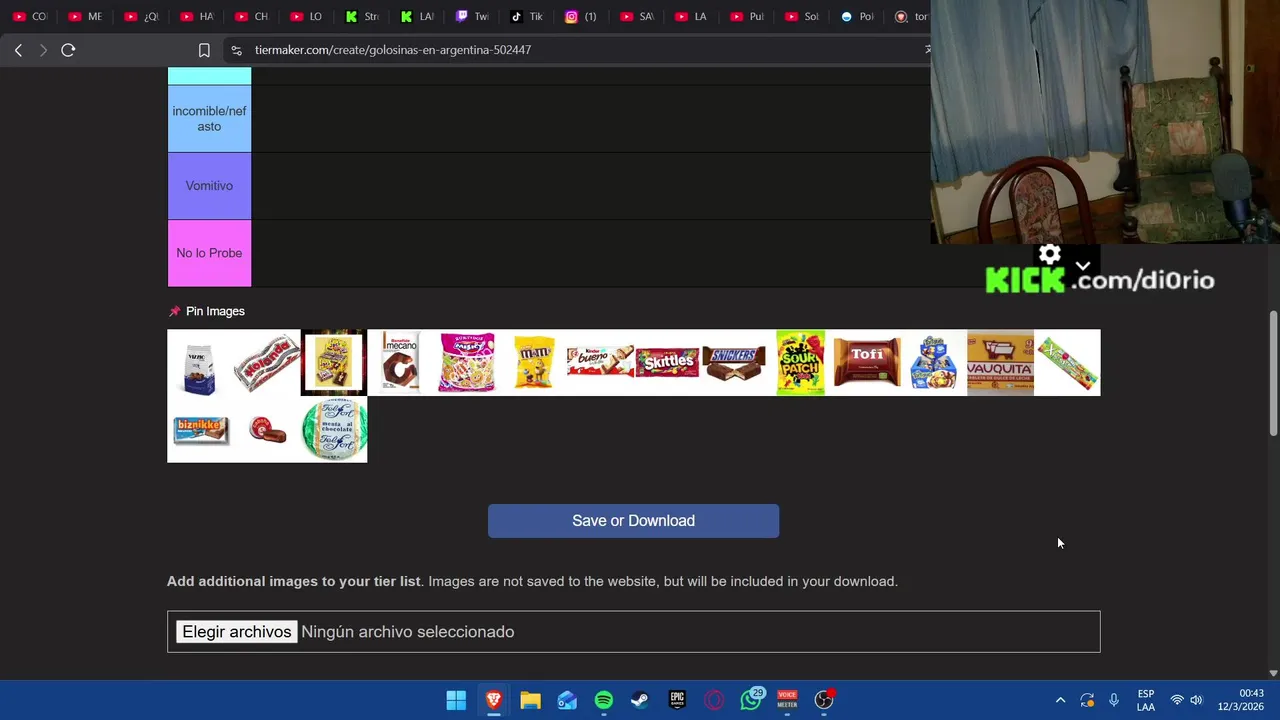The height and width of the screenshot is (720, 1280).
Task: Open Steam from the taskbar
Action: [x=640, y=700]
